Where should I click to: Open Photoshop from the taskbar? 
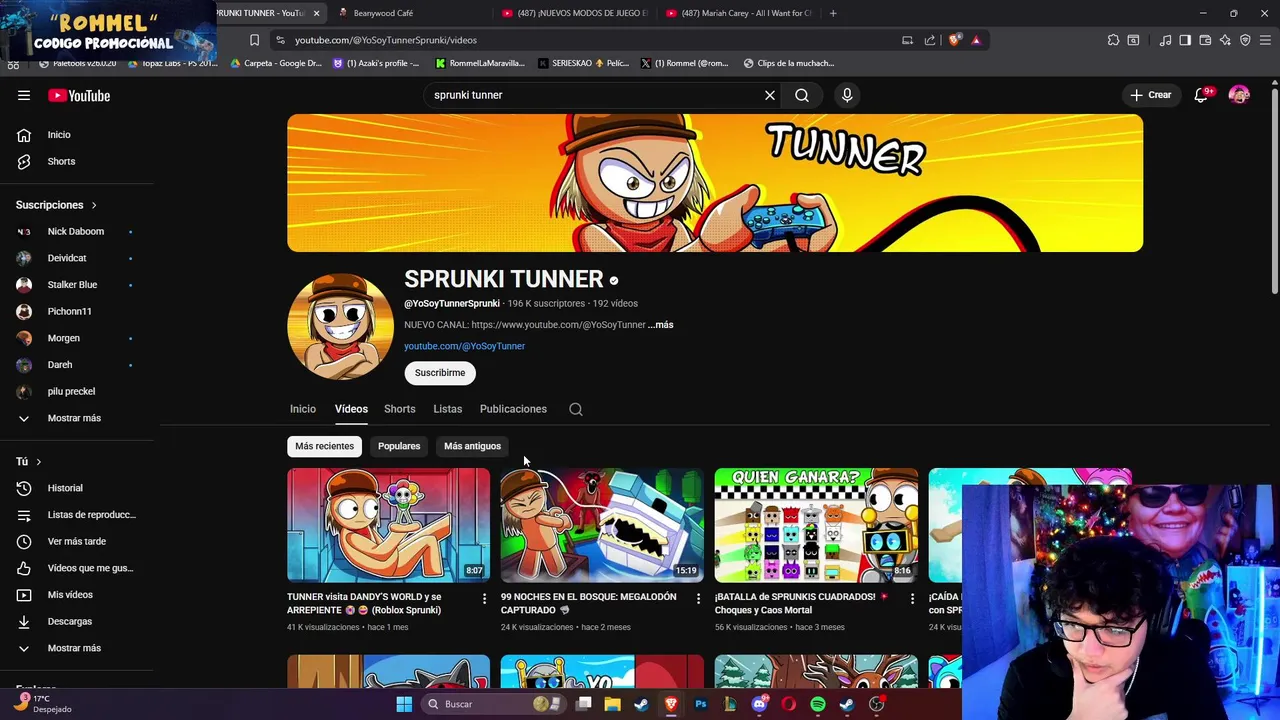tap(700, 704)
